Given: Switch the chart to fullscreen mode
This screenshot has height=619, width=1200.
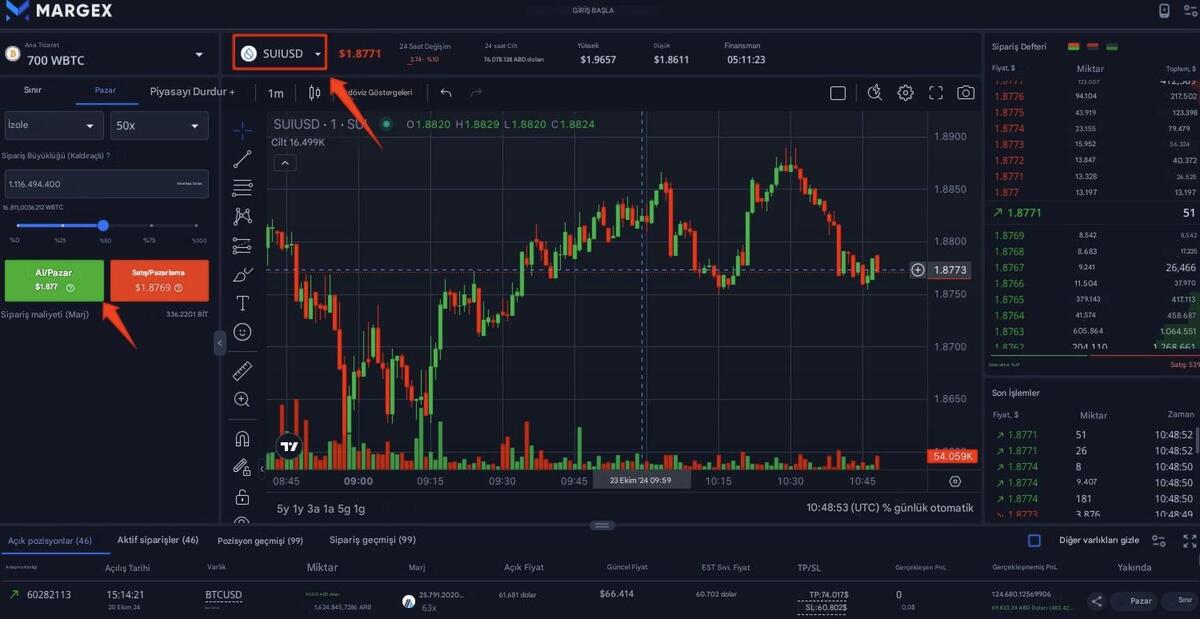Looking at the screenshot, I should tap(936, 93).
